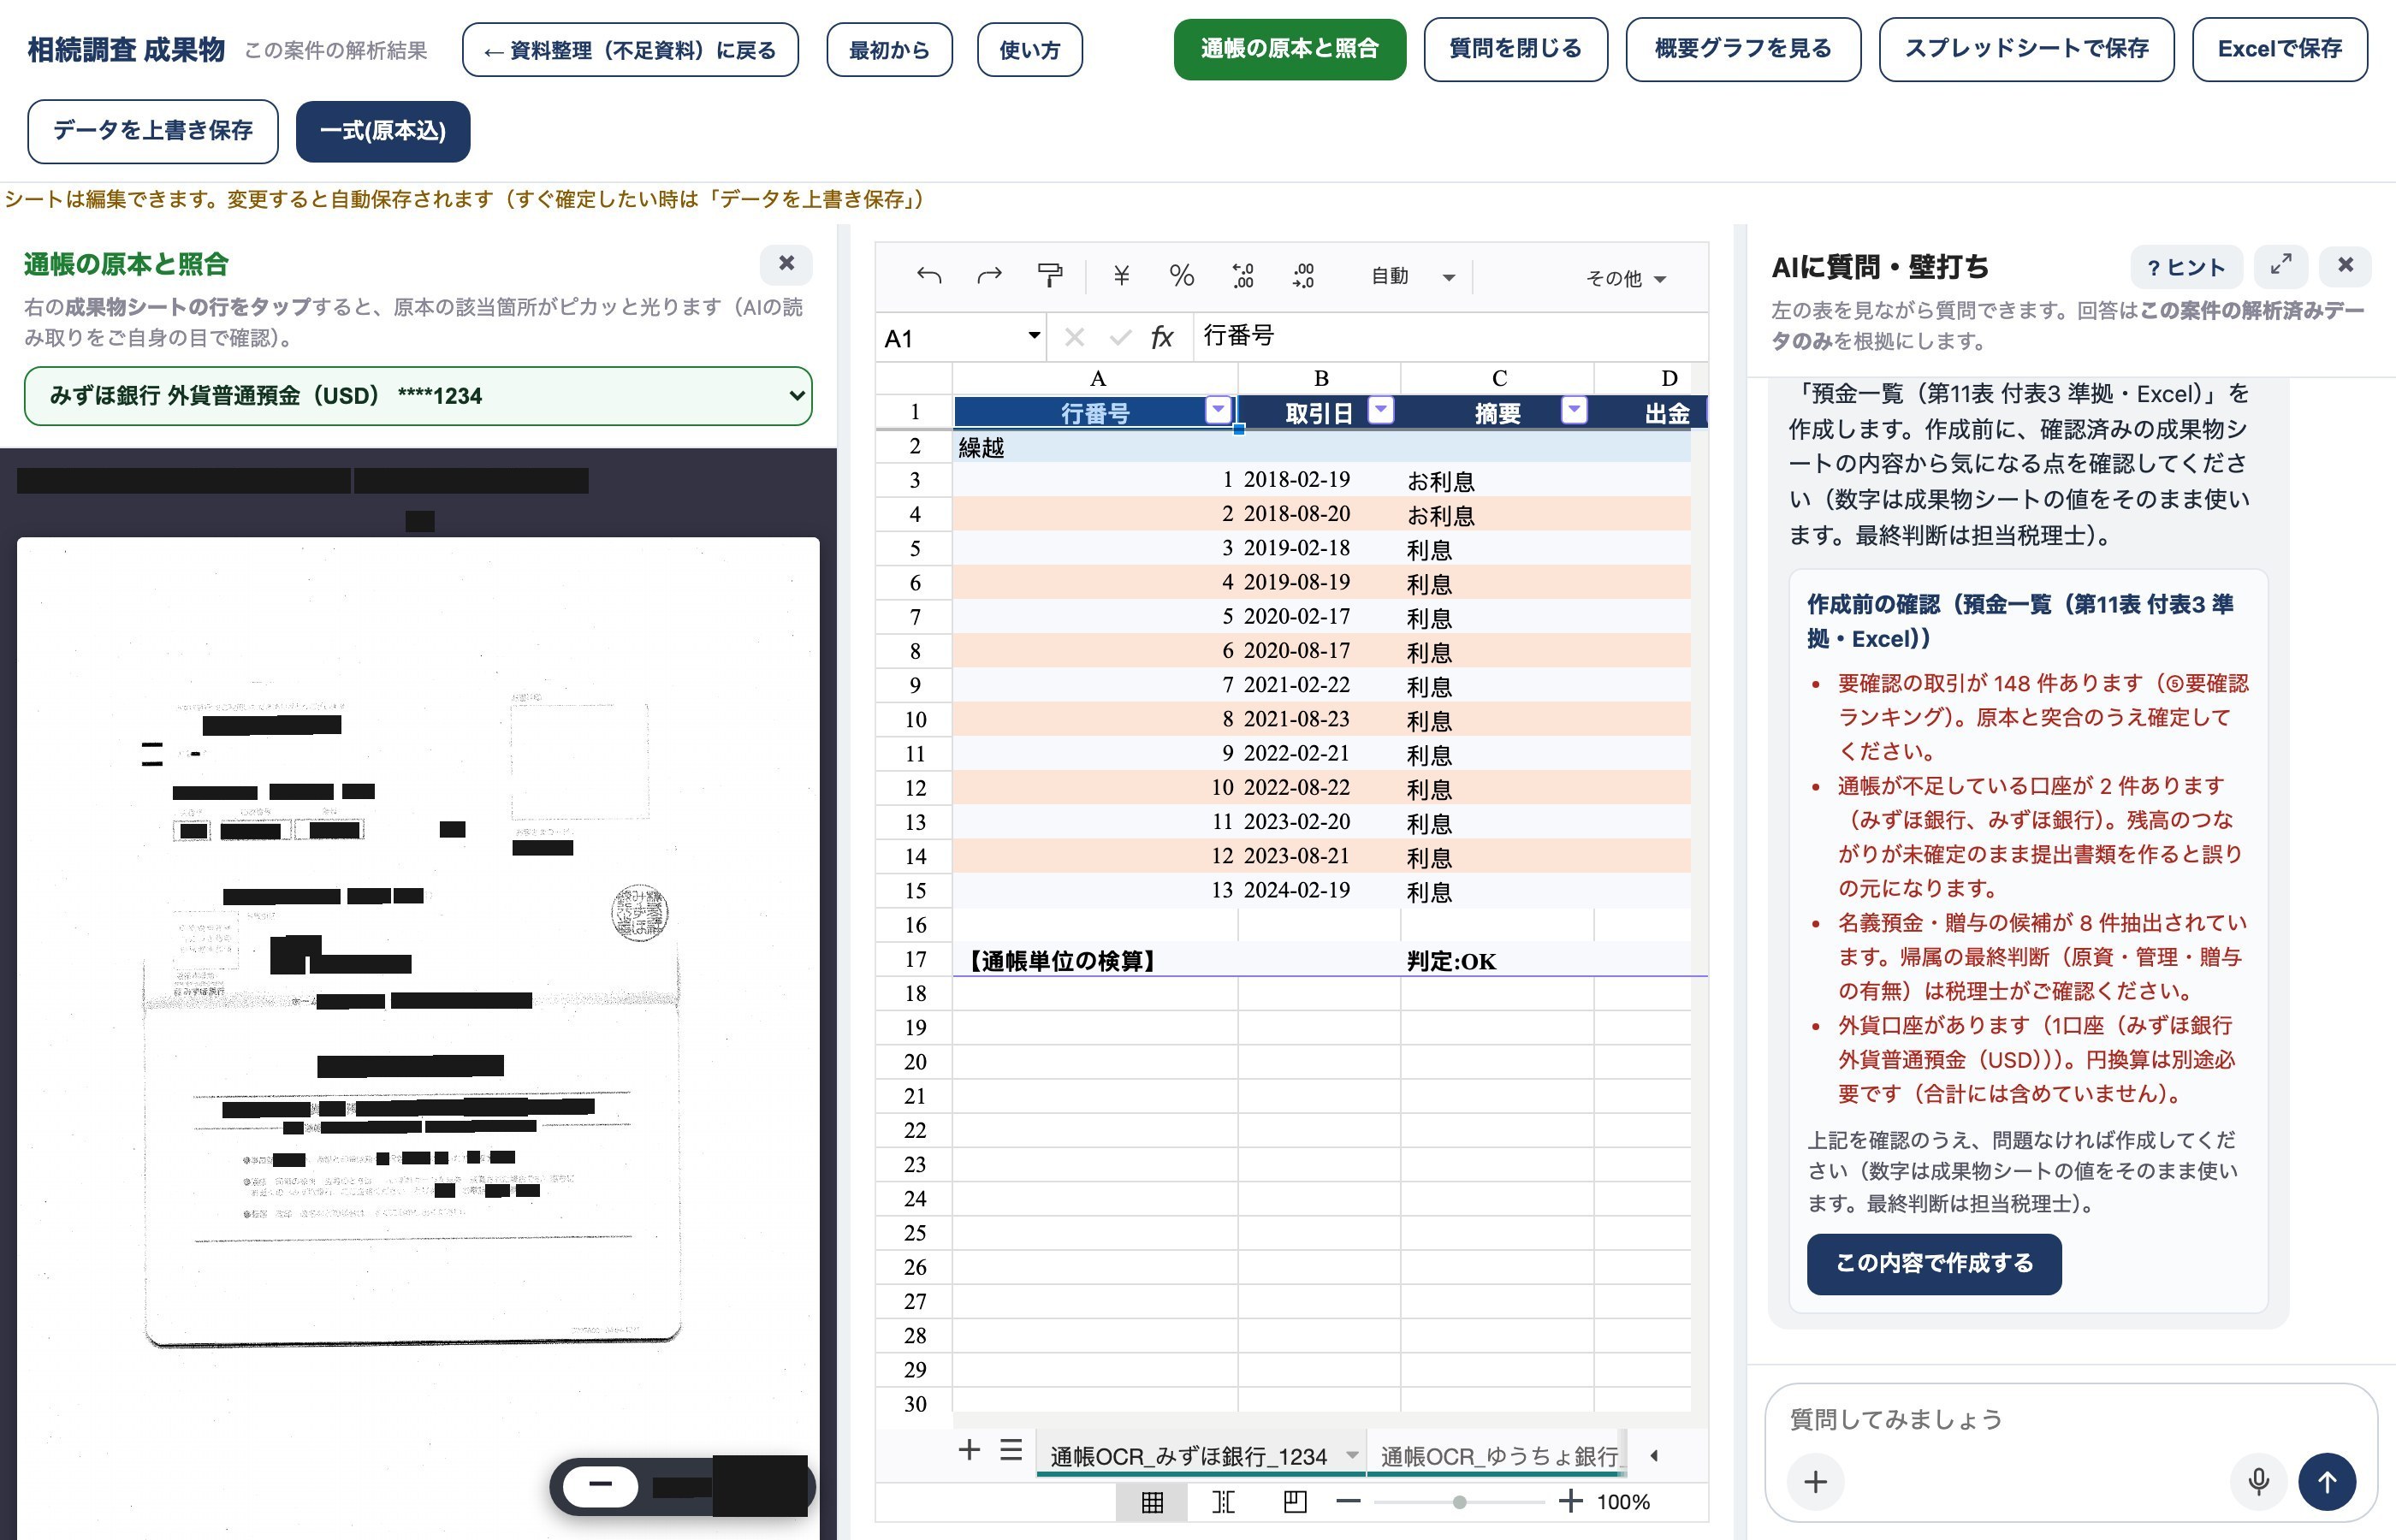This screenshot has height=1540, width=2396.
Task: Open the all sheets list
Action: click(1011, 1450)
